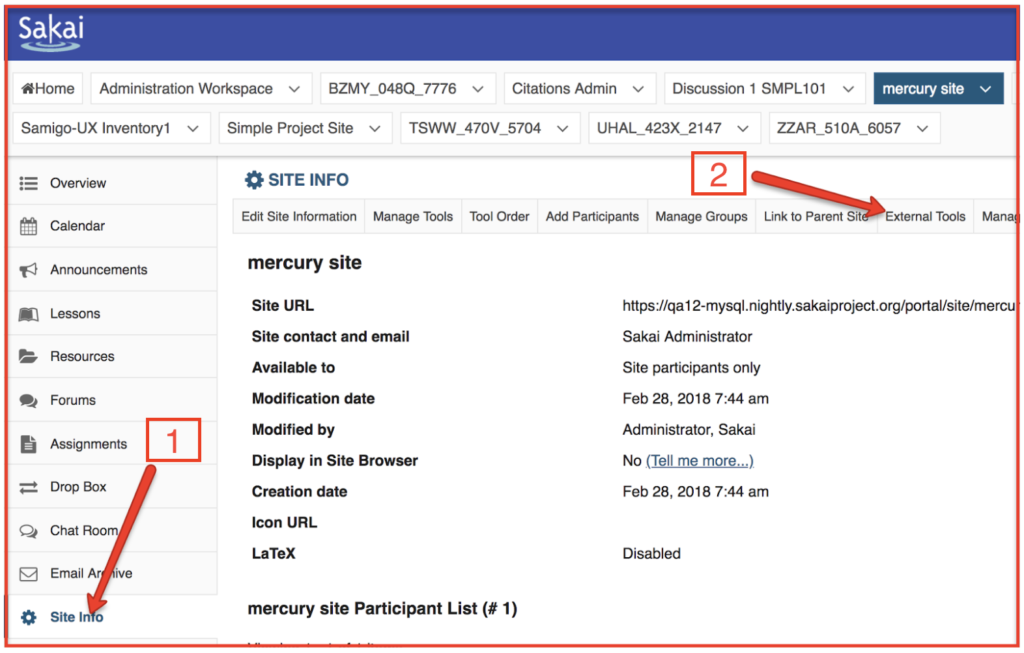Screen dimensions: 1024x653
Task: Click the Announcements megaphone icon
Action: click(x=29, y=270)
